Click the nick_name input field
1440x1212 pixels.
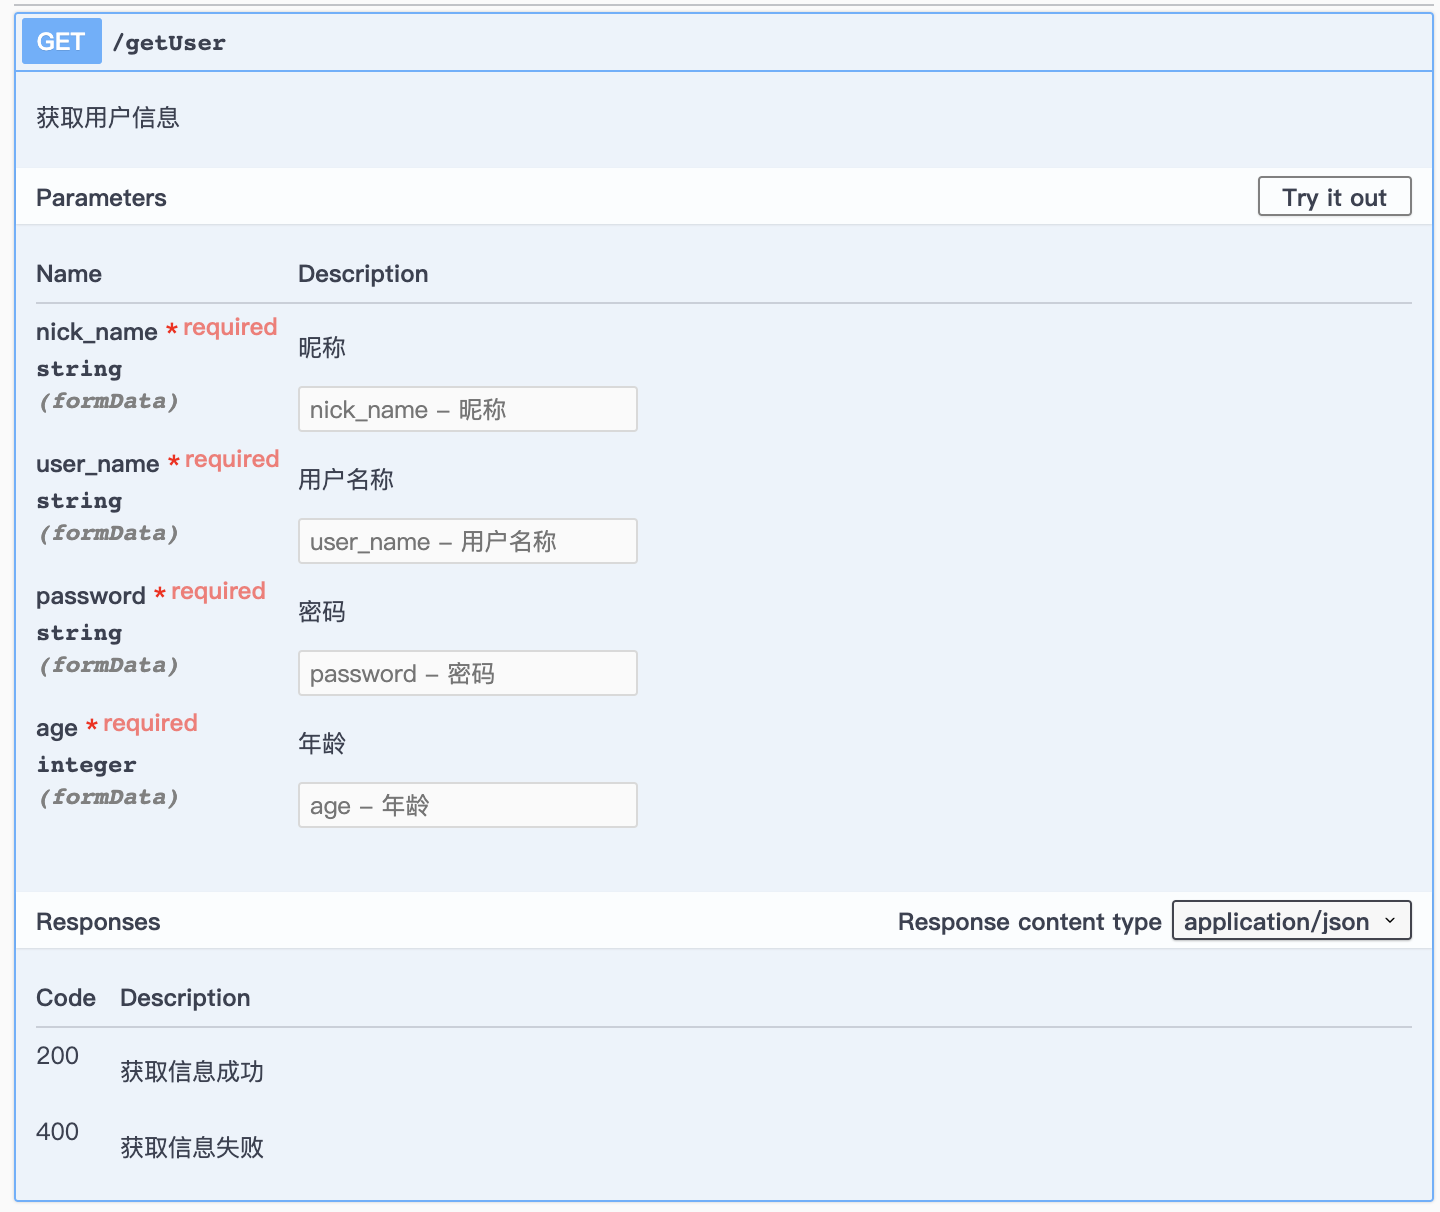pyautogui.click(x=467, y=409)
